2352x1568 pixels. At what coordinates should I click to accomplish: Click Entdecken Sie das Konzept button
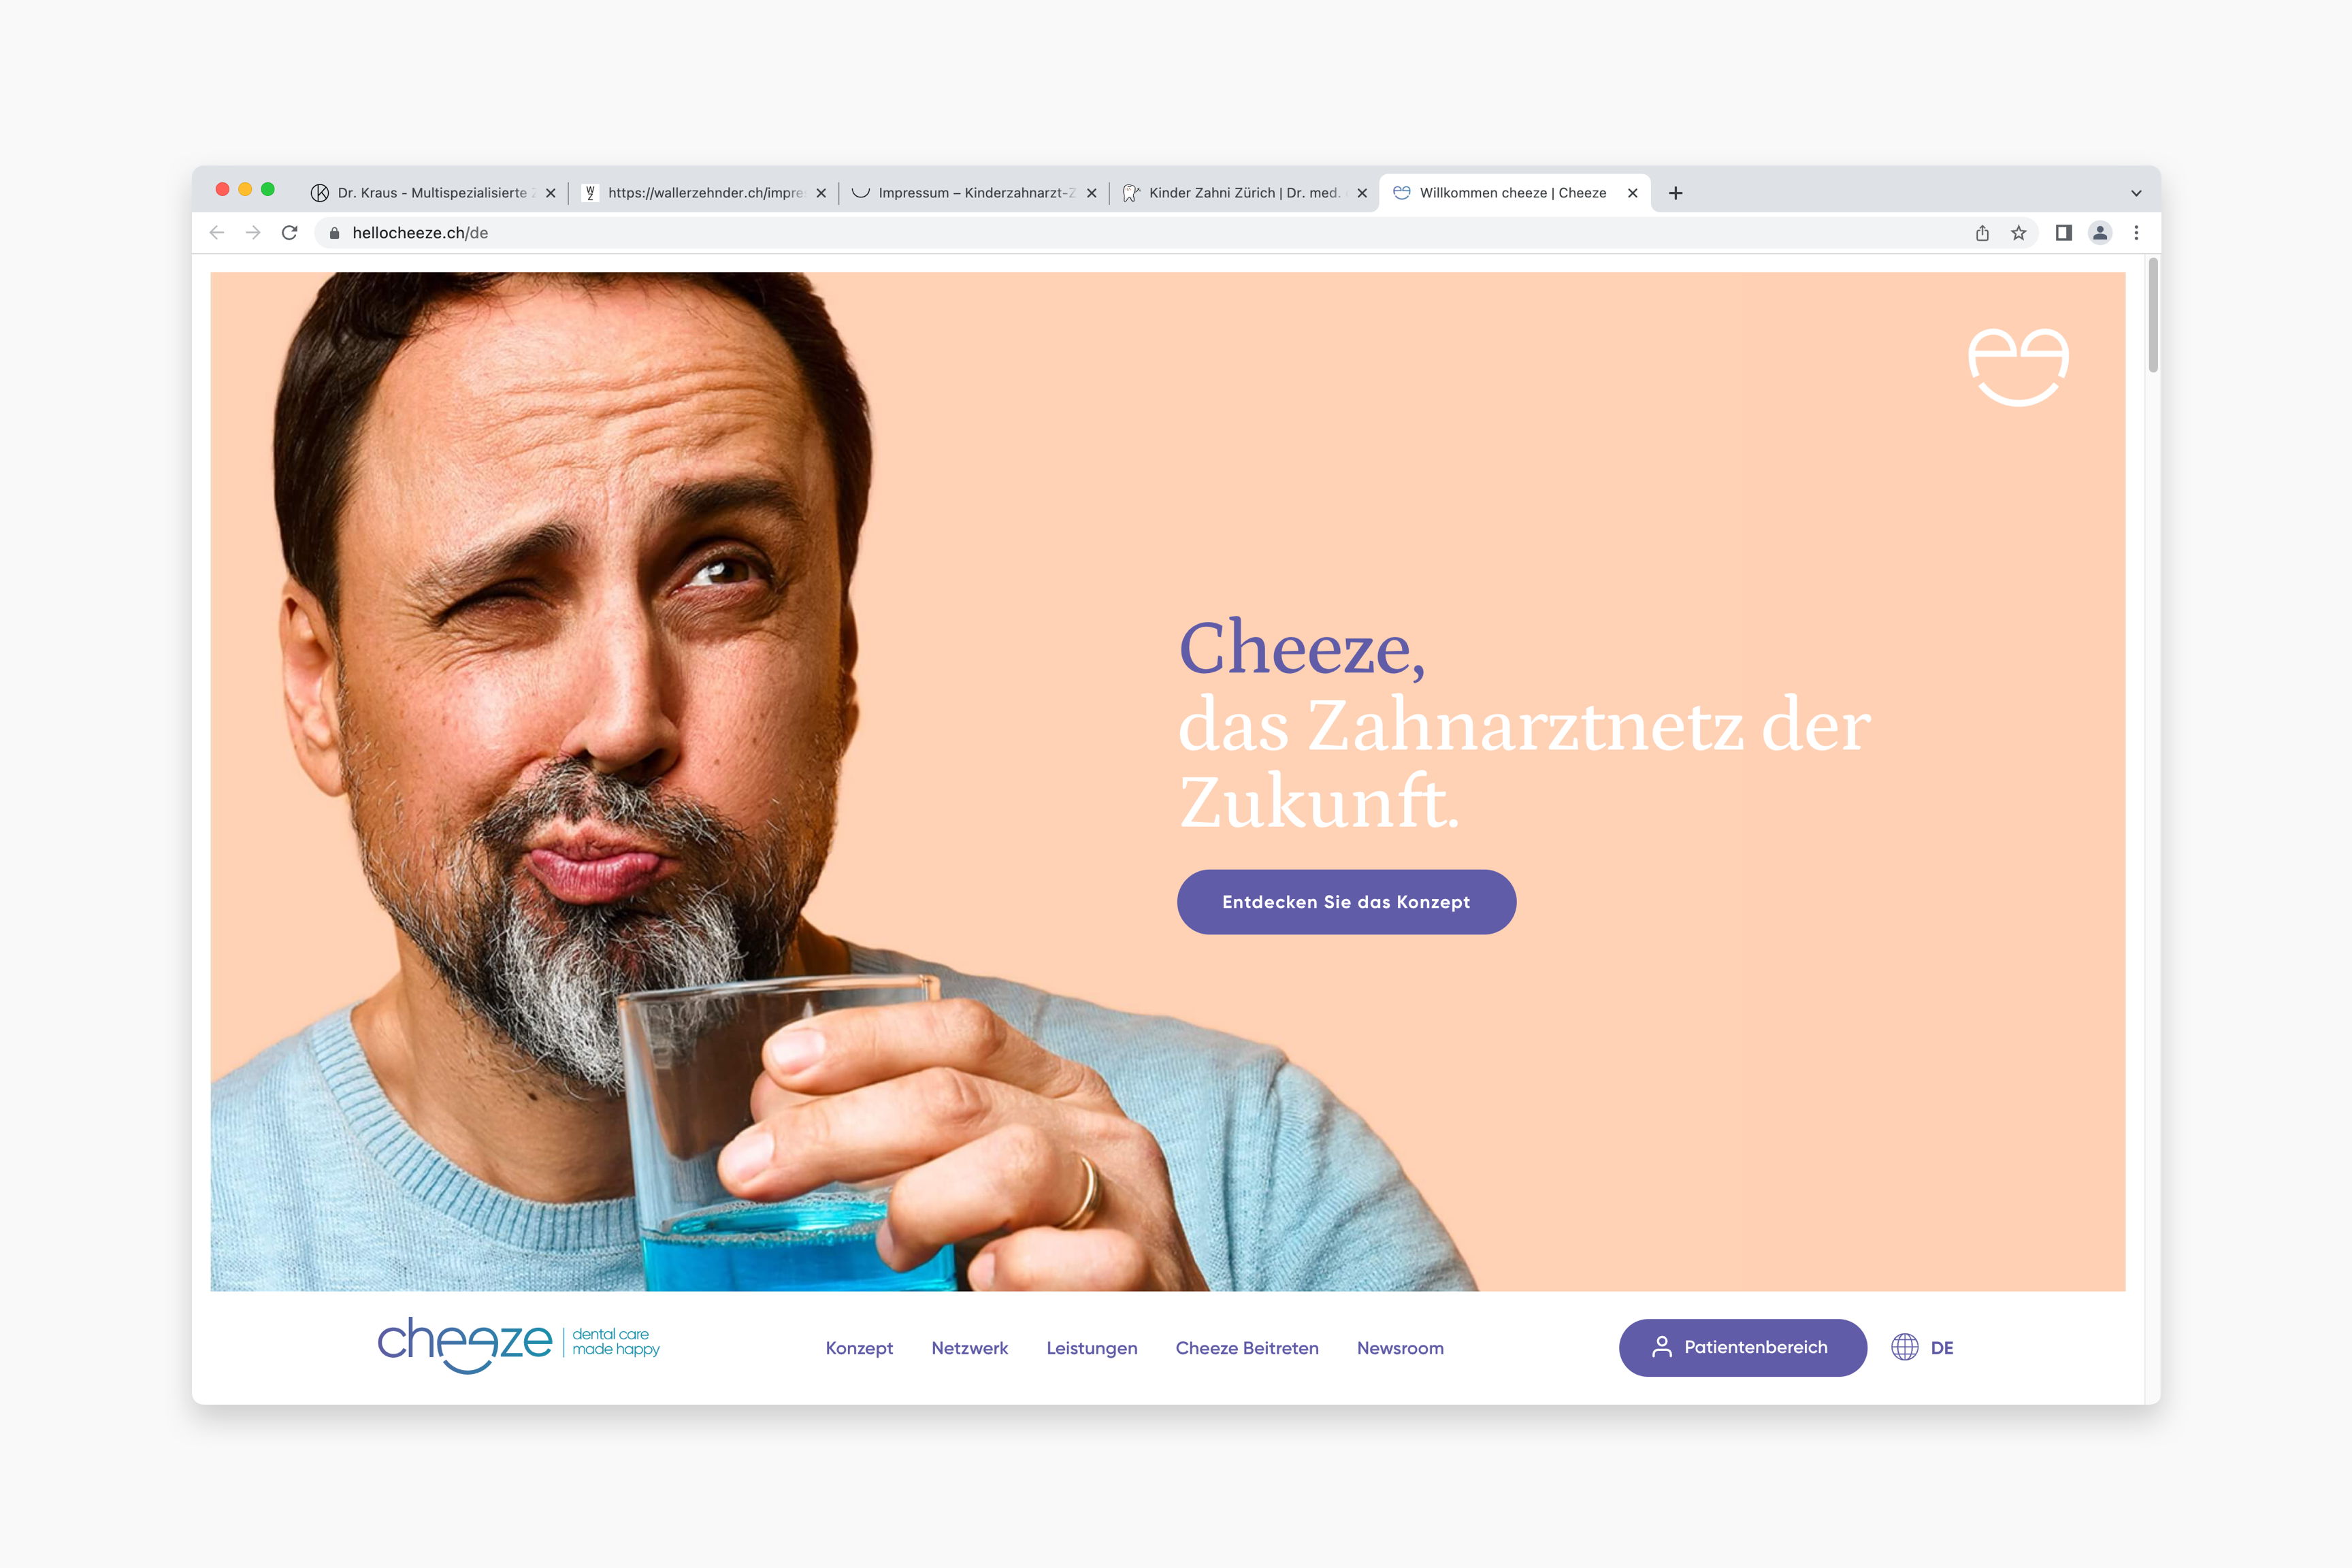click(x=1346, y=902)
